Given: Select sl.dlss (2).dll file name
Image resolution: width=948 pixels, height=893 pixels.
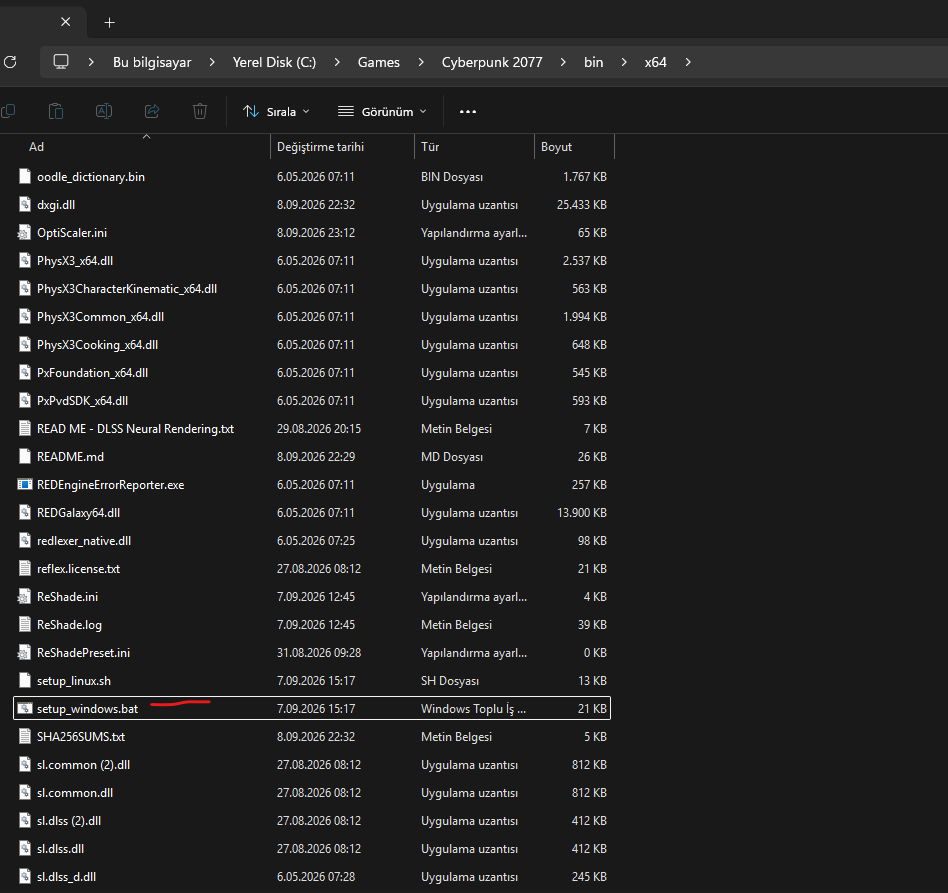Looking at the screenshot, I should [69, 821].
